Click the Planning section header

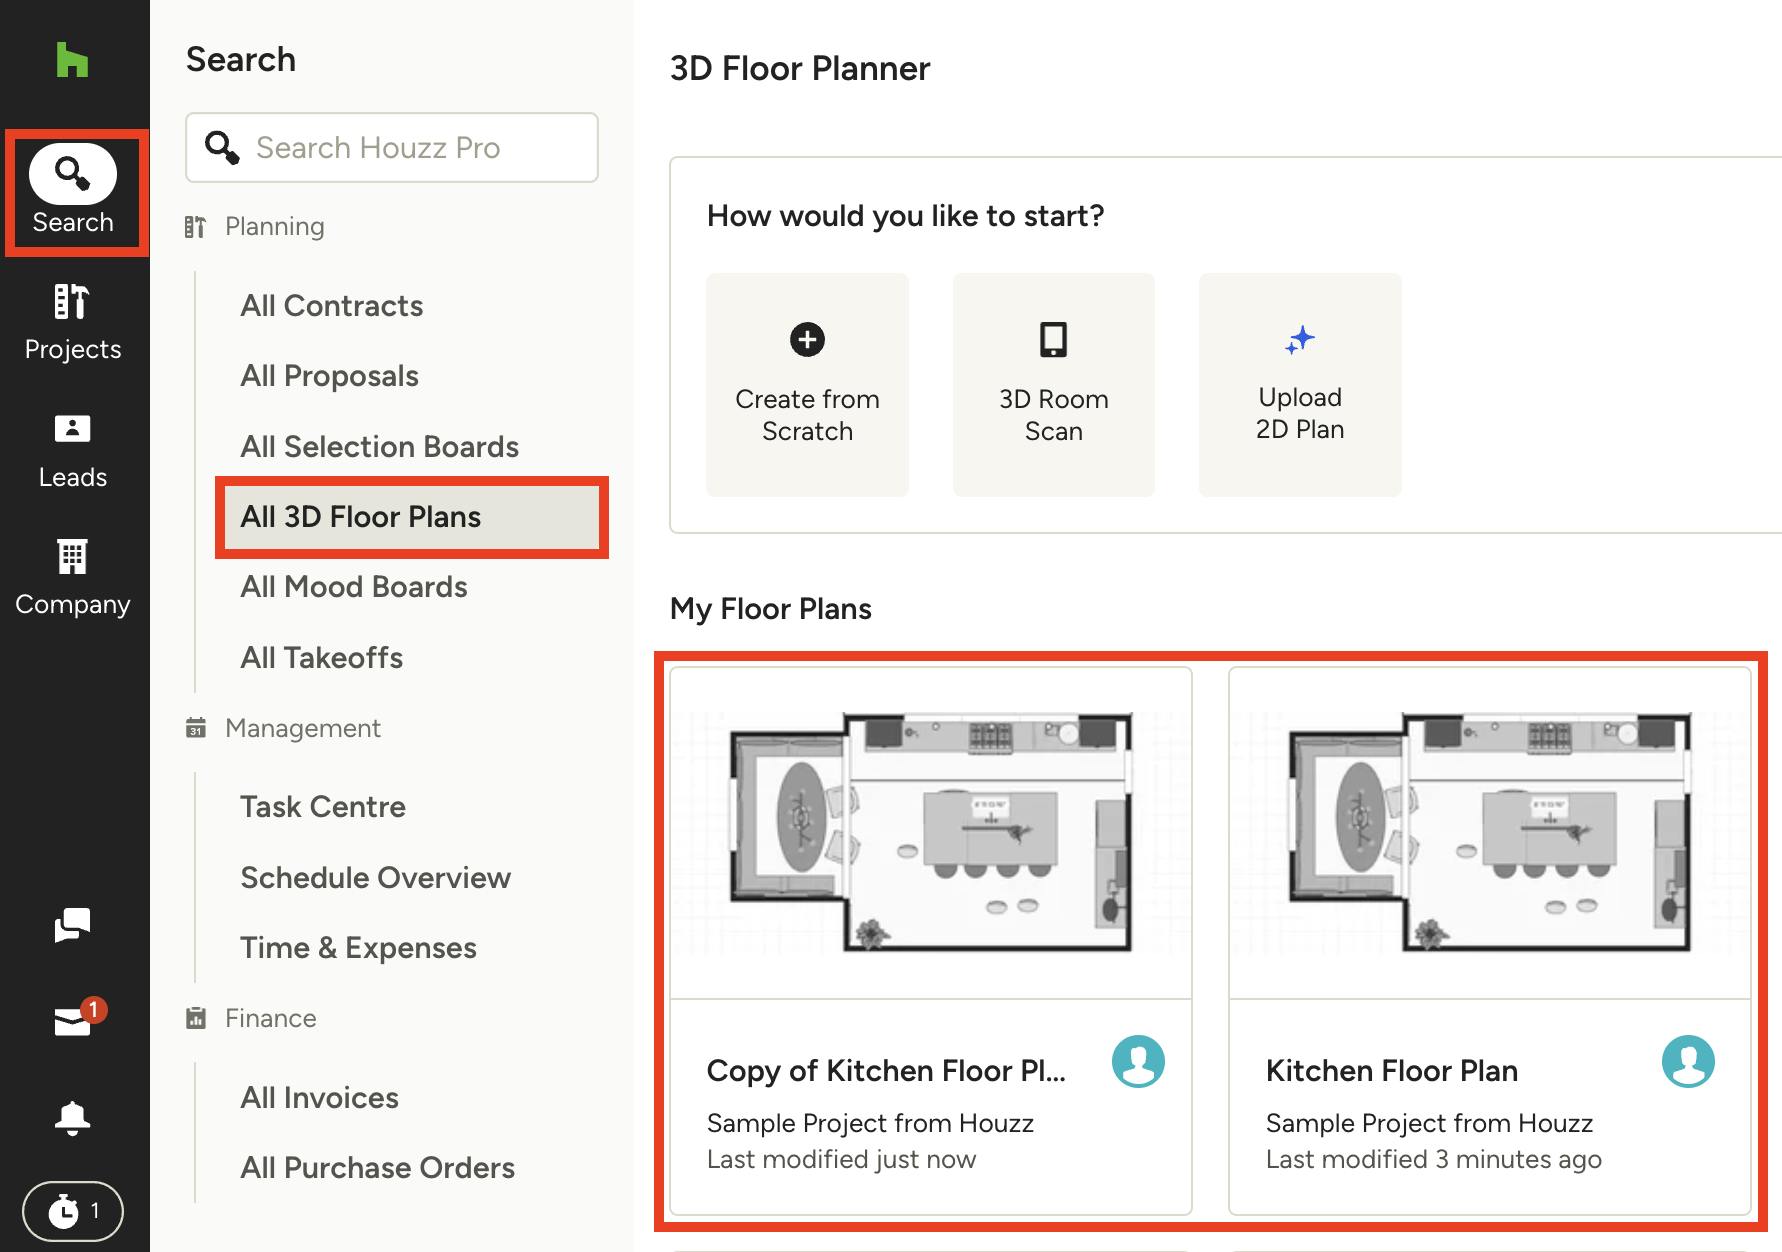coord(274,227)
